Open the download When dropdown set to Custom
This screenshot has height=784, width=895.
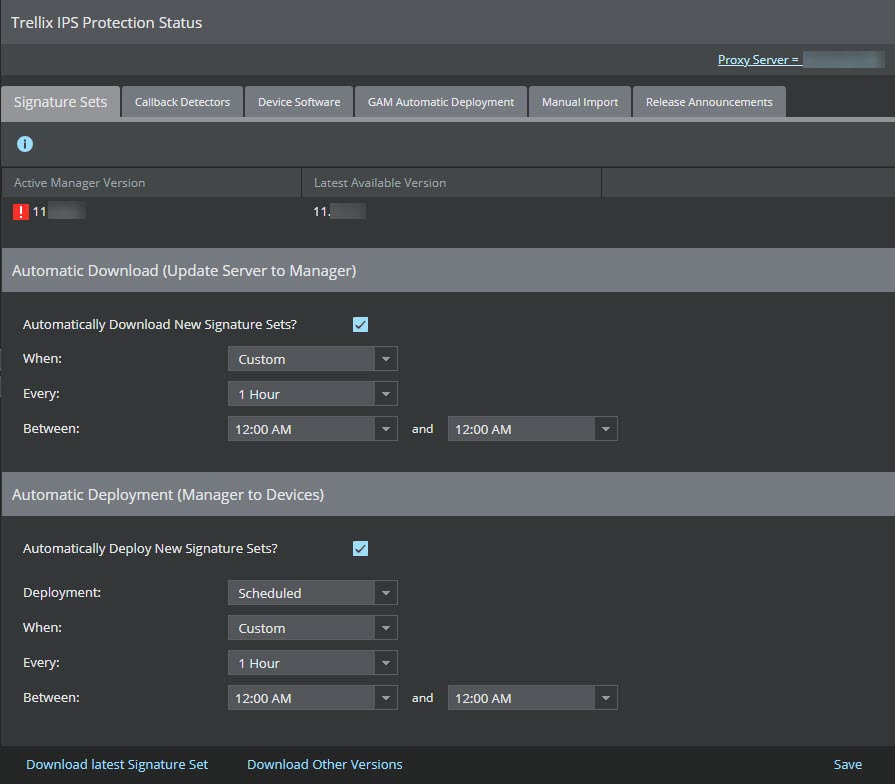[x=312, y=359]
